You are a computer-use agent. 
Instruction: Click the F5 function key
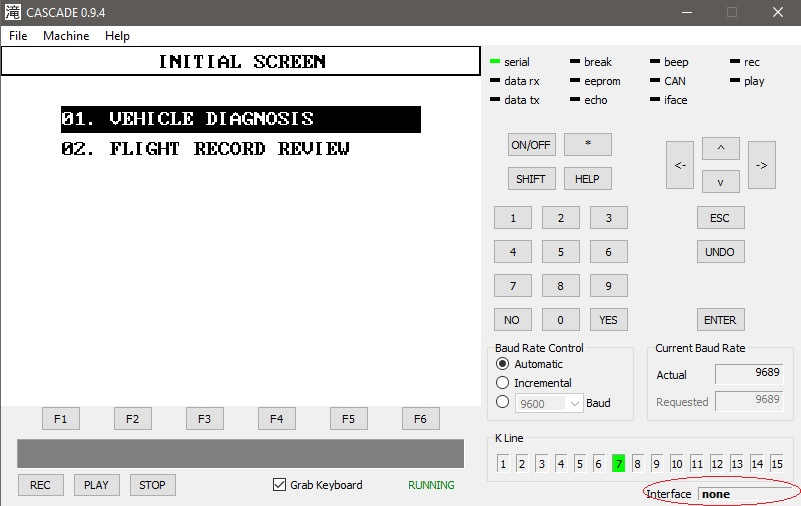[349, 419]
